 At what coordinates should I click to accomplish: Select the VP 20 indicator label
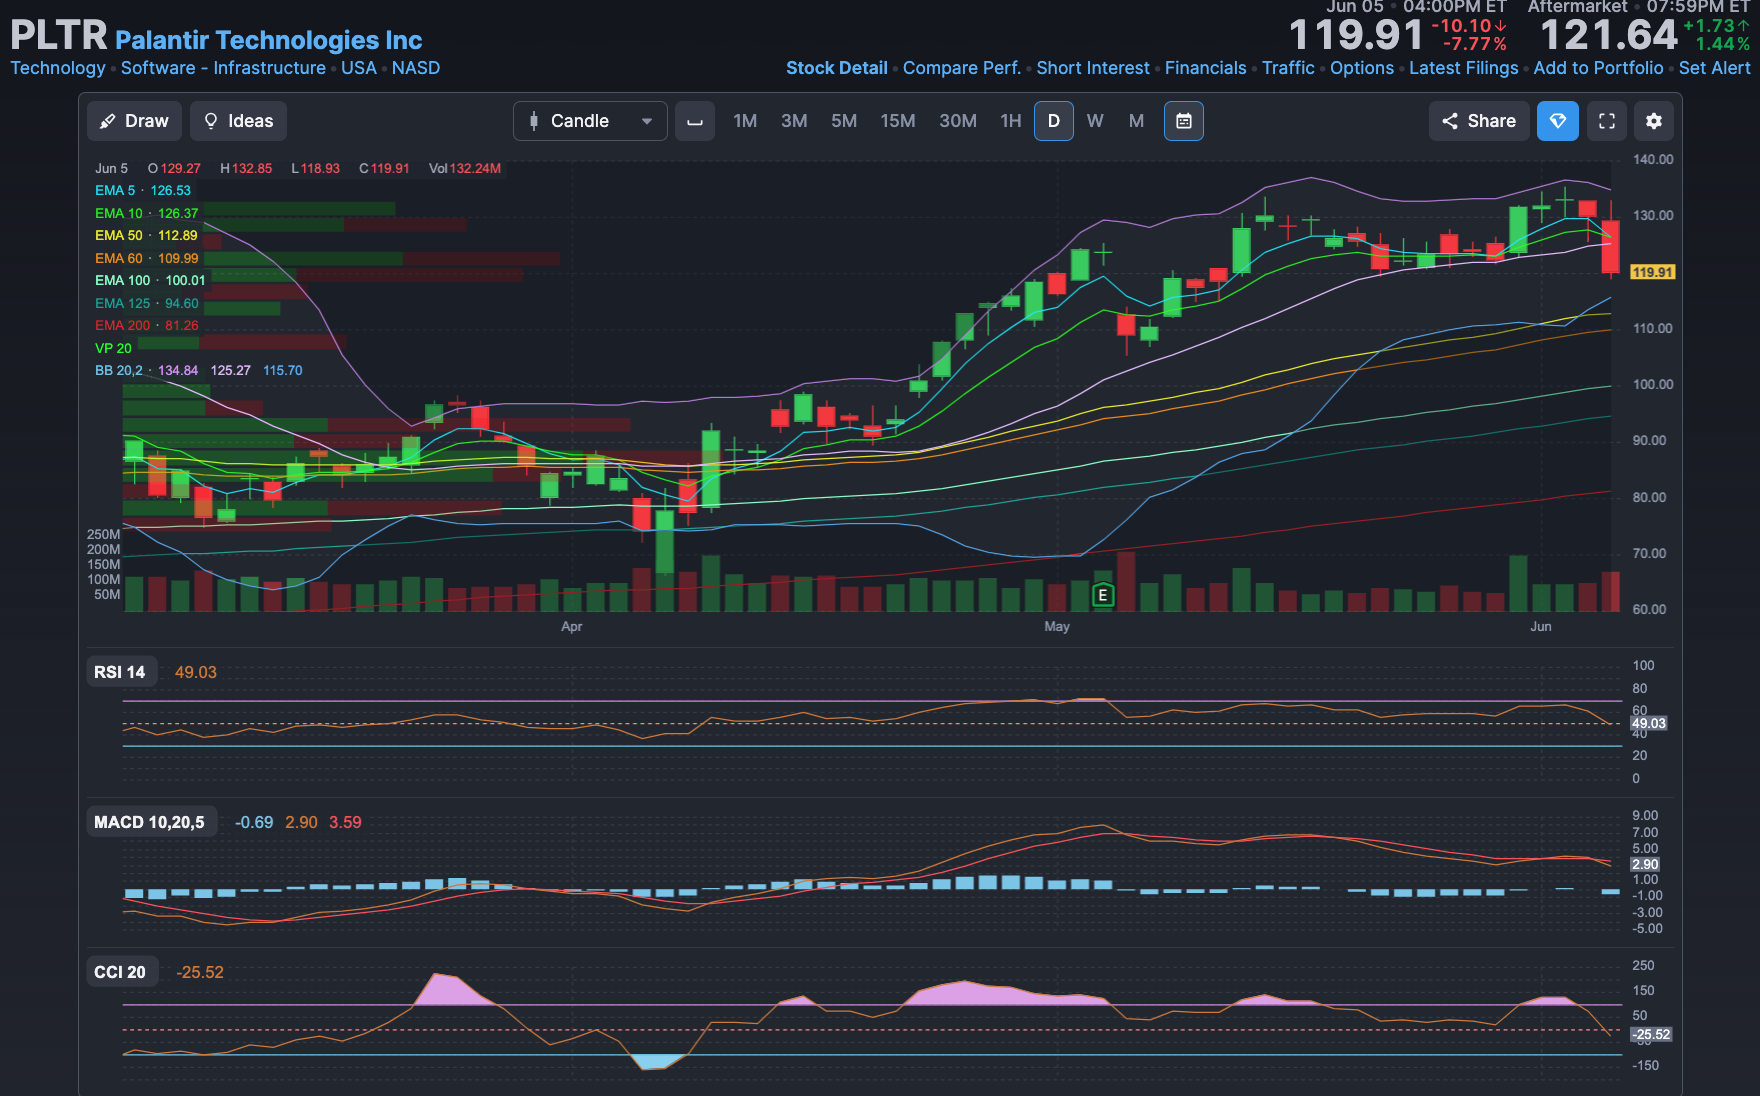click(x=113, y=348)
